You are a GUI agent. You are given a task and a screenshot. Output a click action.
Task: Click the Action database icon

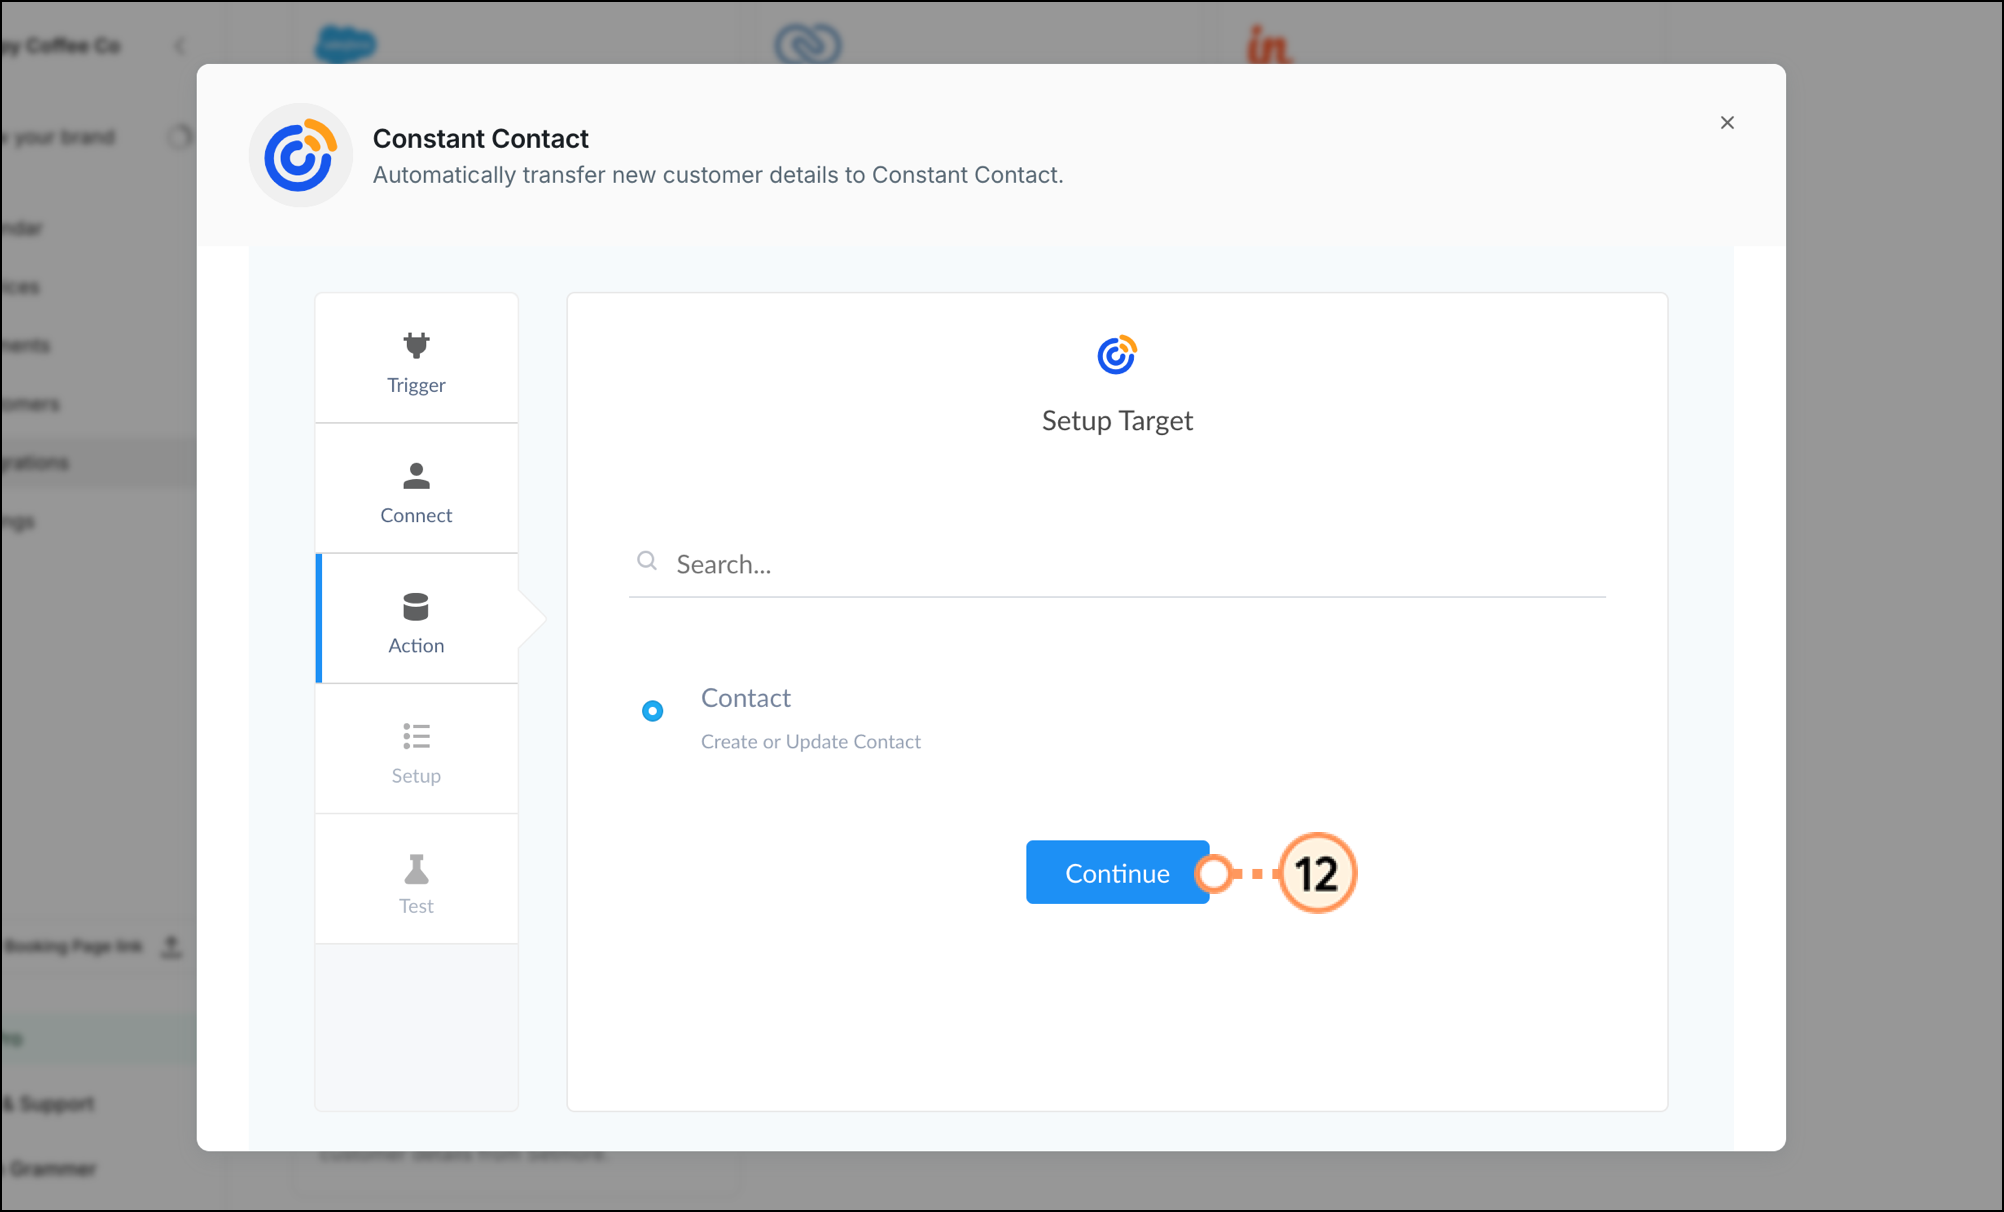tap(416, 607)
